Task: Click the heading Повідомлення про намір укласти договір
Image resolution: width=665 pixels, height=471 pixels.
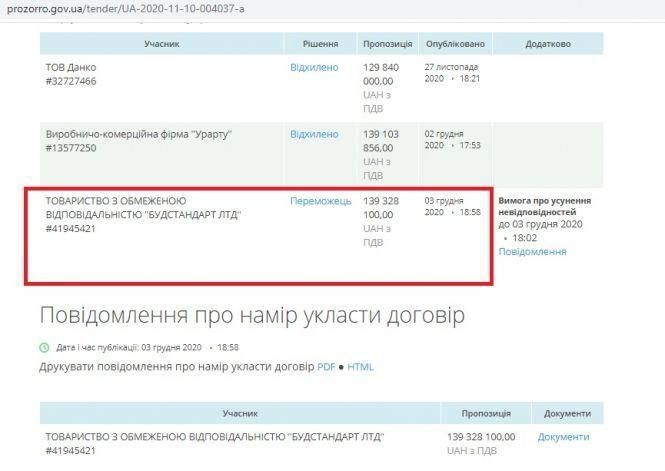Action: click(x=252, y=314)
